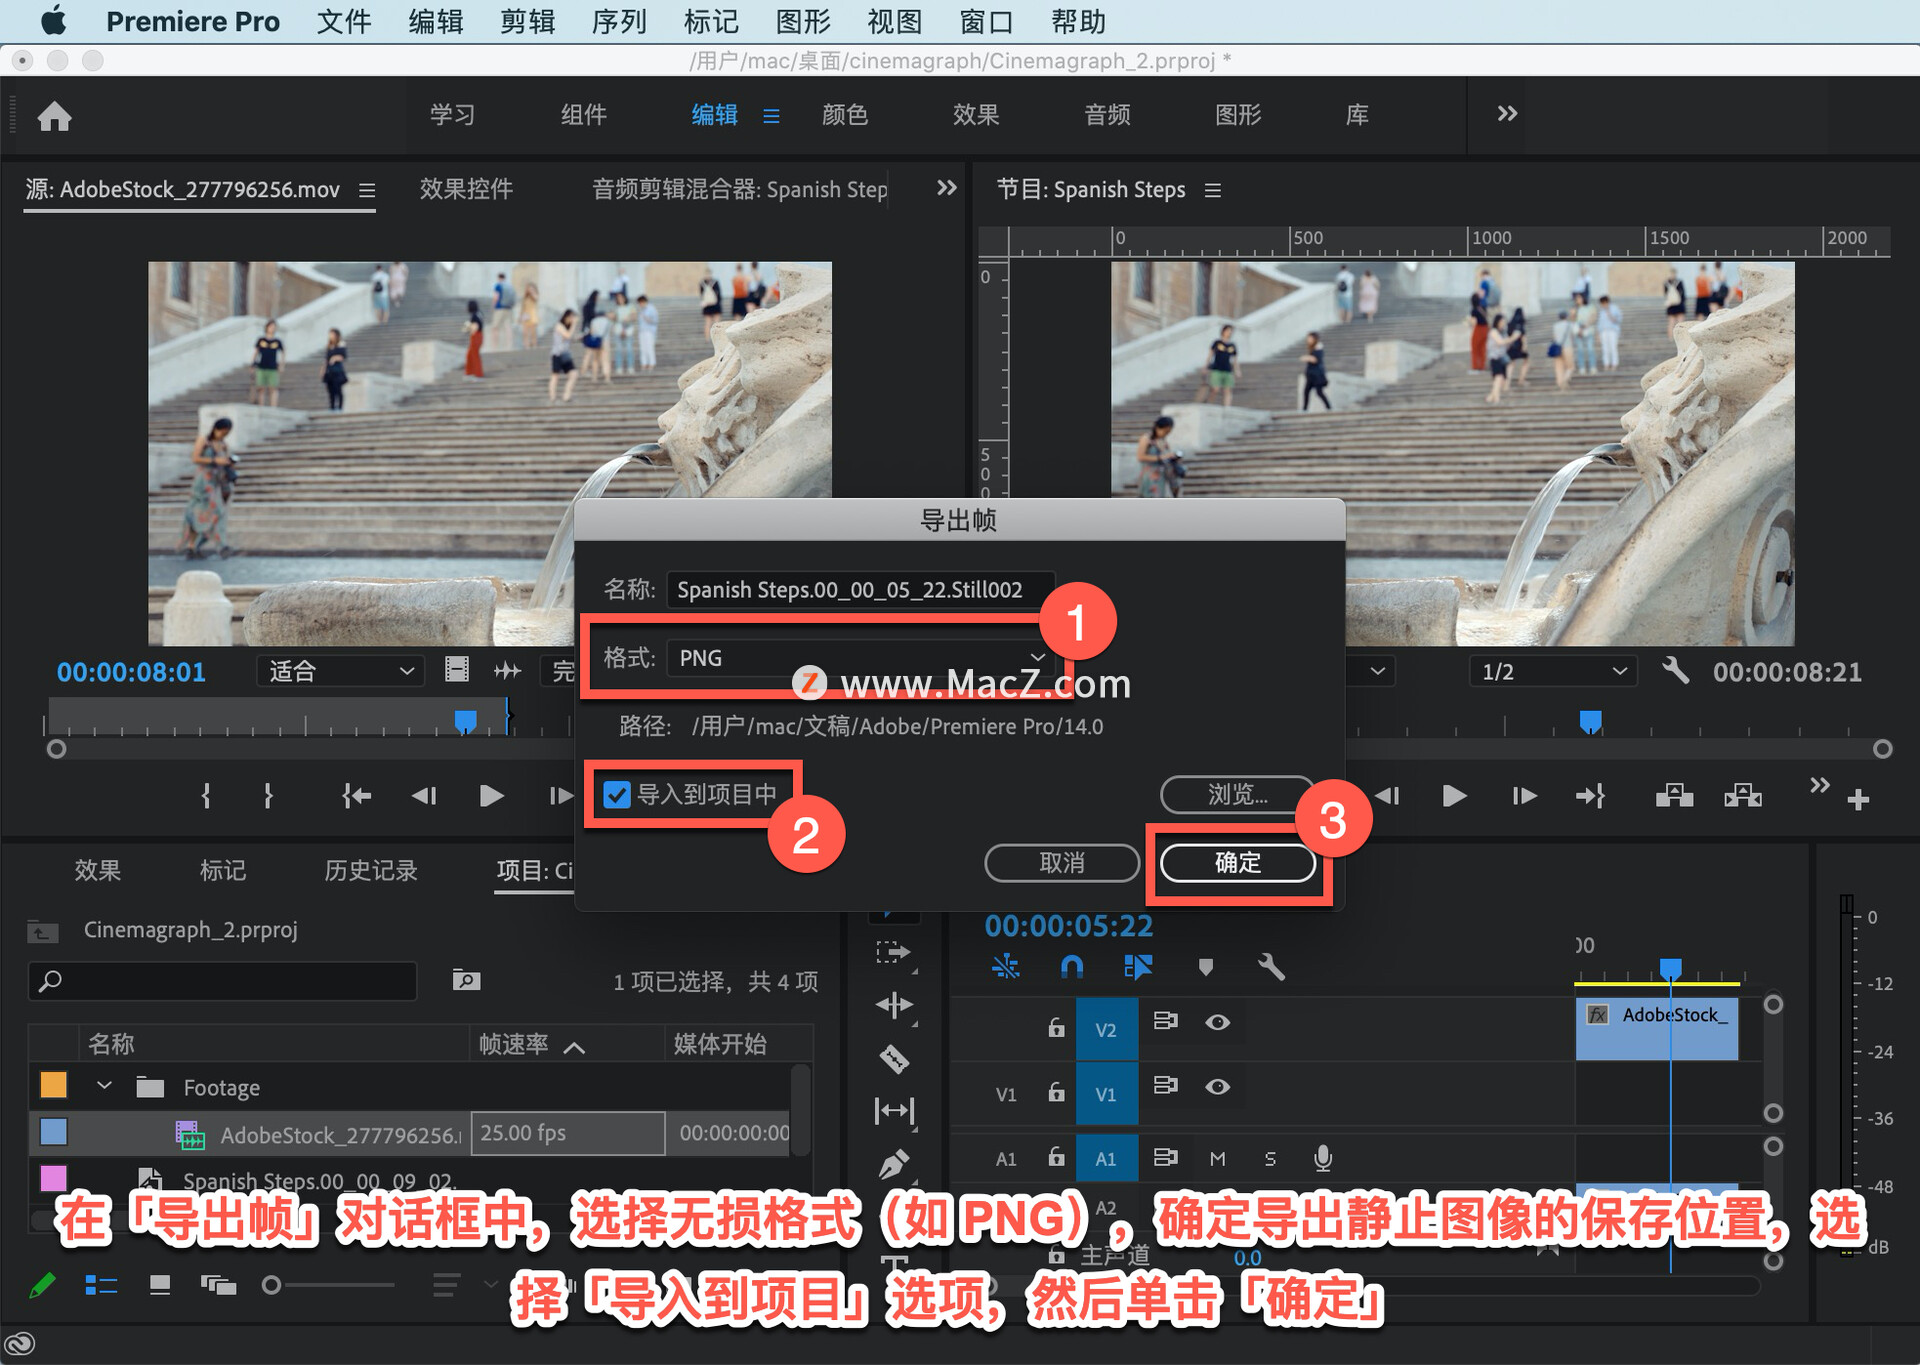Open the Home screen icon
1920x1365 pixels.
tap(55, 116)
